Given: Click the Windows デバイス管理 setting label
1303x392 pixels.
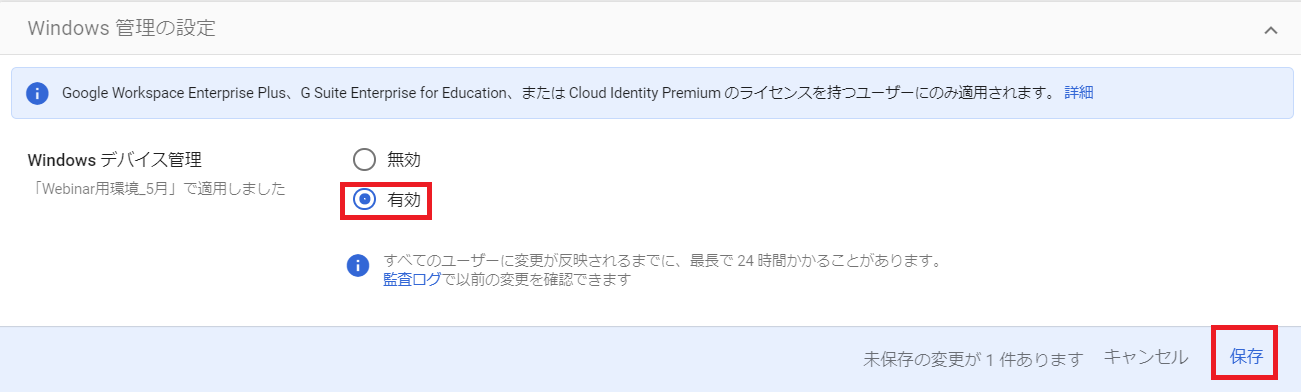Looking at the screenshot, I should click(114, 160).
